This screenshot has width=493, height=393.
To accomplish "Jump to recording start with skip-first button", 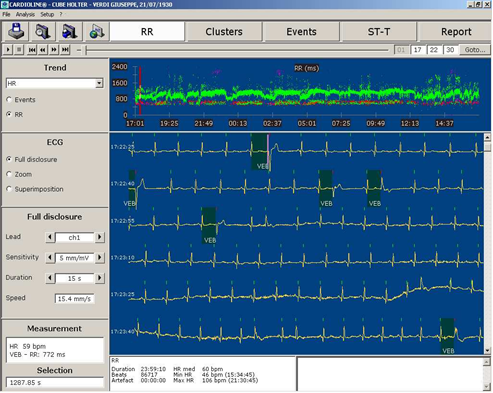I will coord(32,50).
